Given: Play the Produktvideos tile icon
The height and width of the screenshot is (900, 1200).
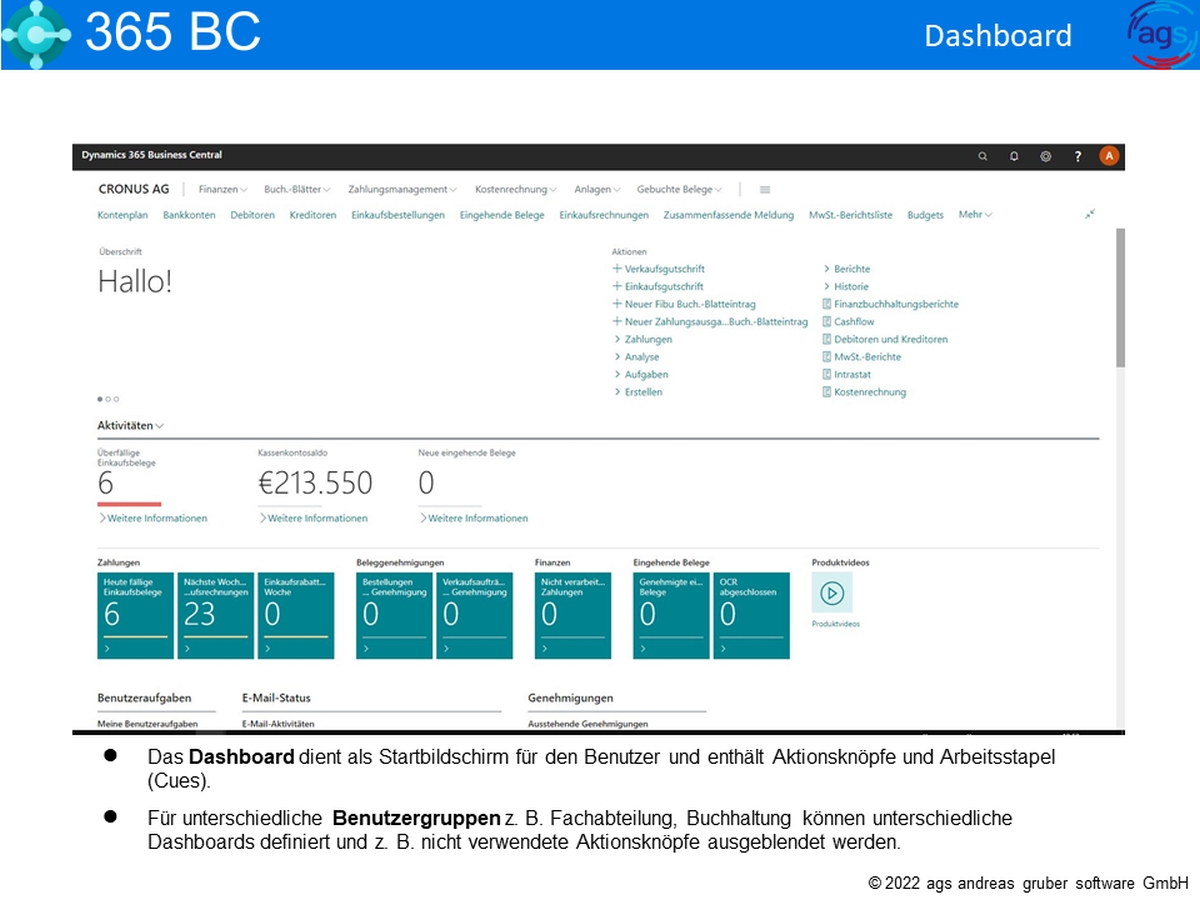Looking at the screenshot, I should tap(832, 593).
